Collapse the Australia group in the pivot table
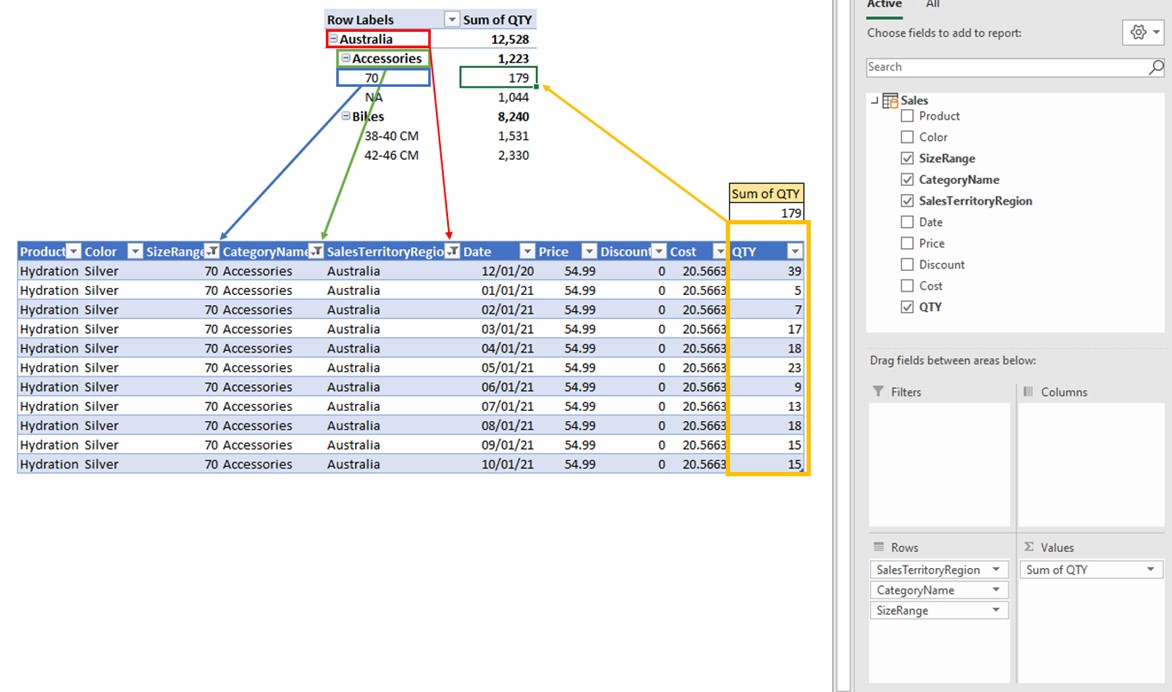The height and width of the screenshot is (692, 1172). (x=333, y=39)
